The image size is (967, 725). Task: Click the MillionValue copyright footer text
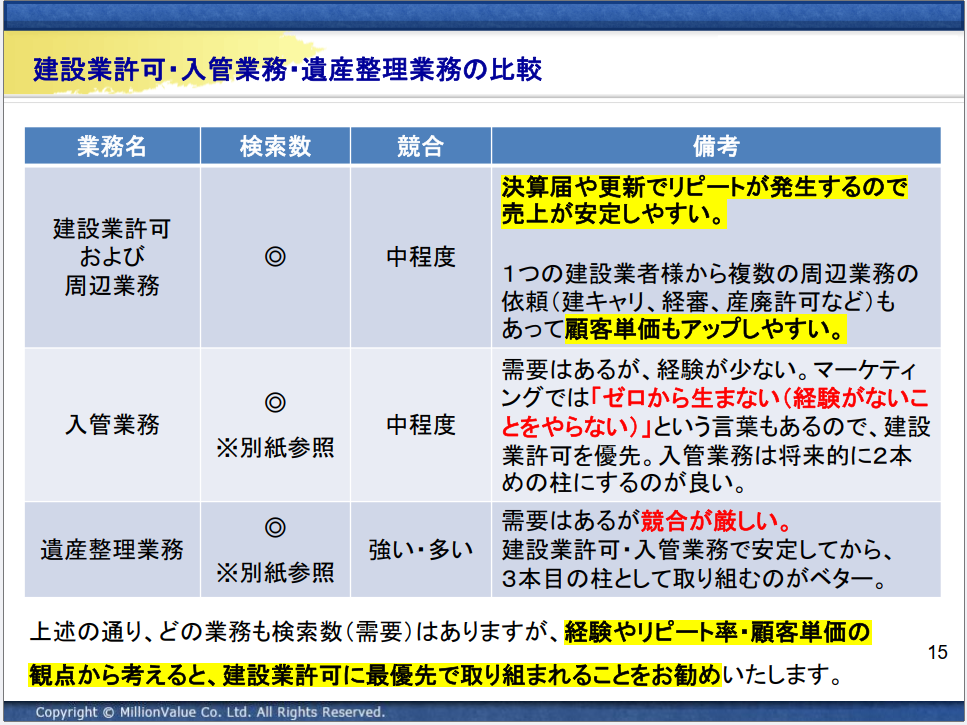(210, 712)
